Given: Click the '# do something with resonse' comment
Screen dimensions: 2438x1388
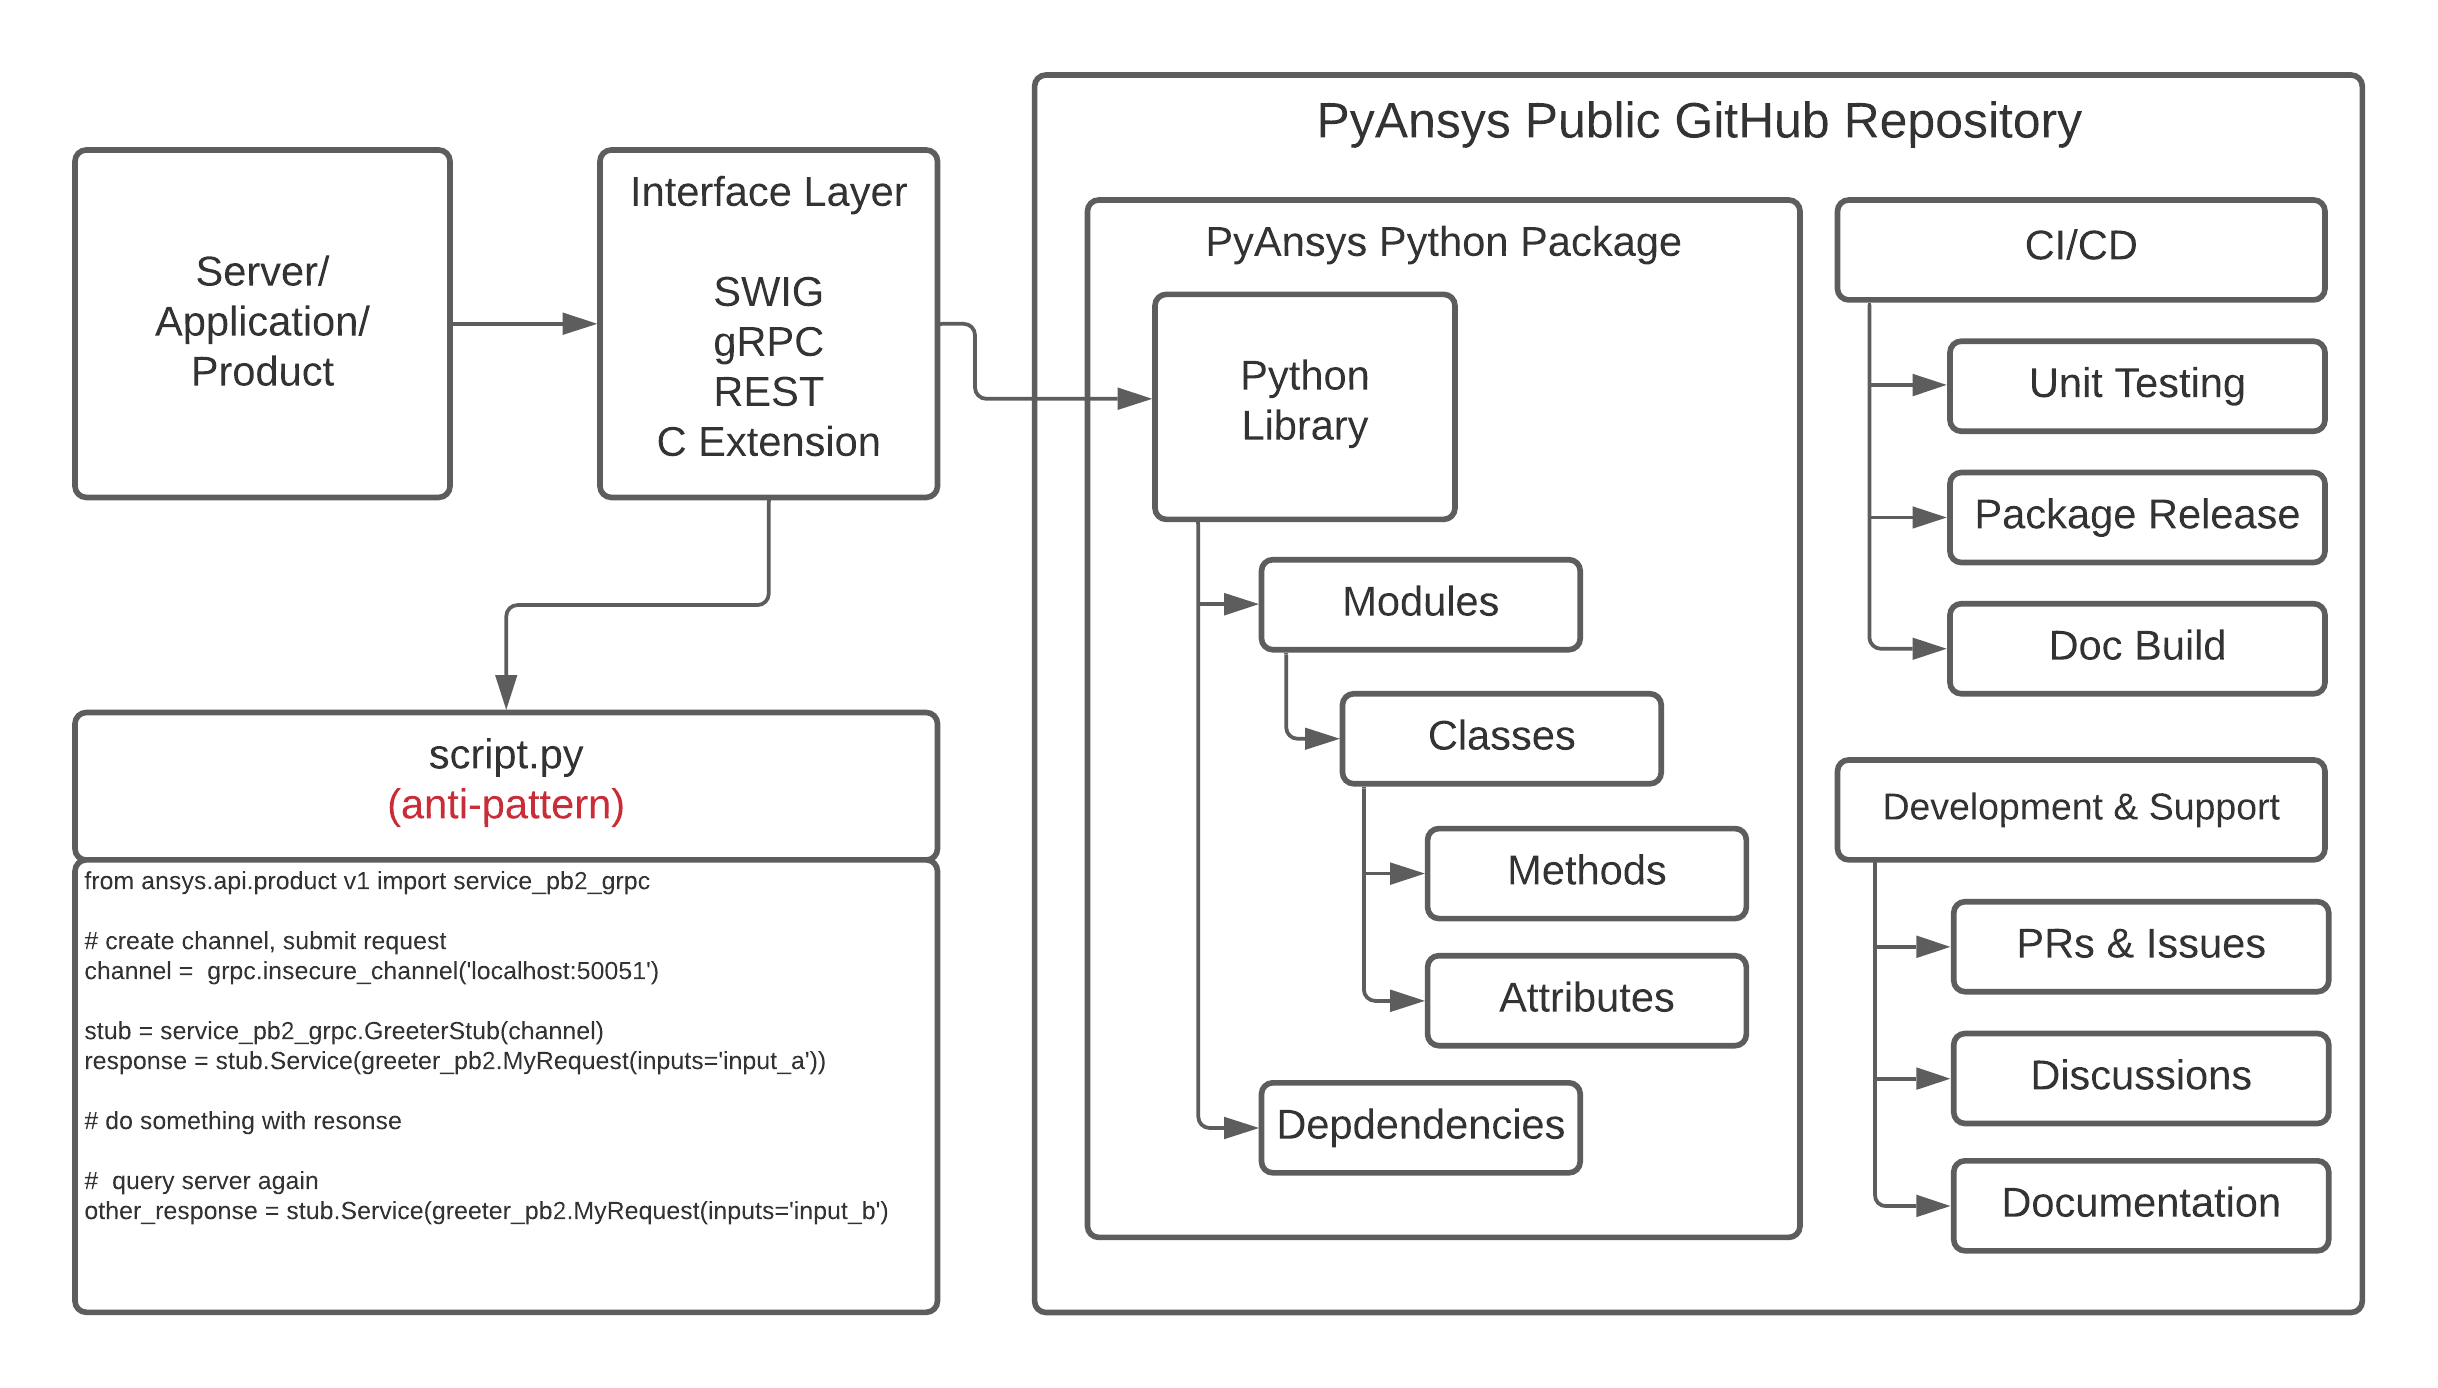Looking at the screenshot, I should [x=243, y=1121].
